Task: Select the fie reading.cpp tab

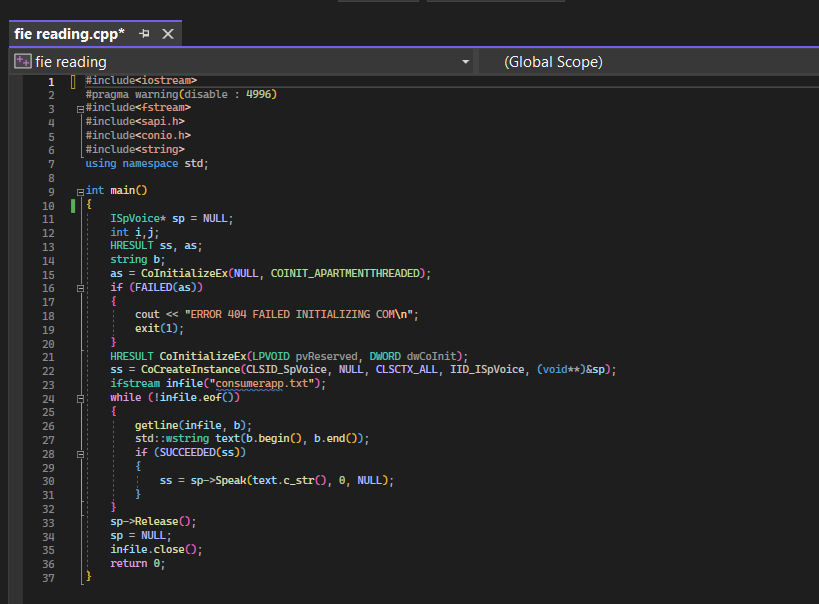Action: (x=70, y=33)
